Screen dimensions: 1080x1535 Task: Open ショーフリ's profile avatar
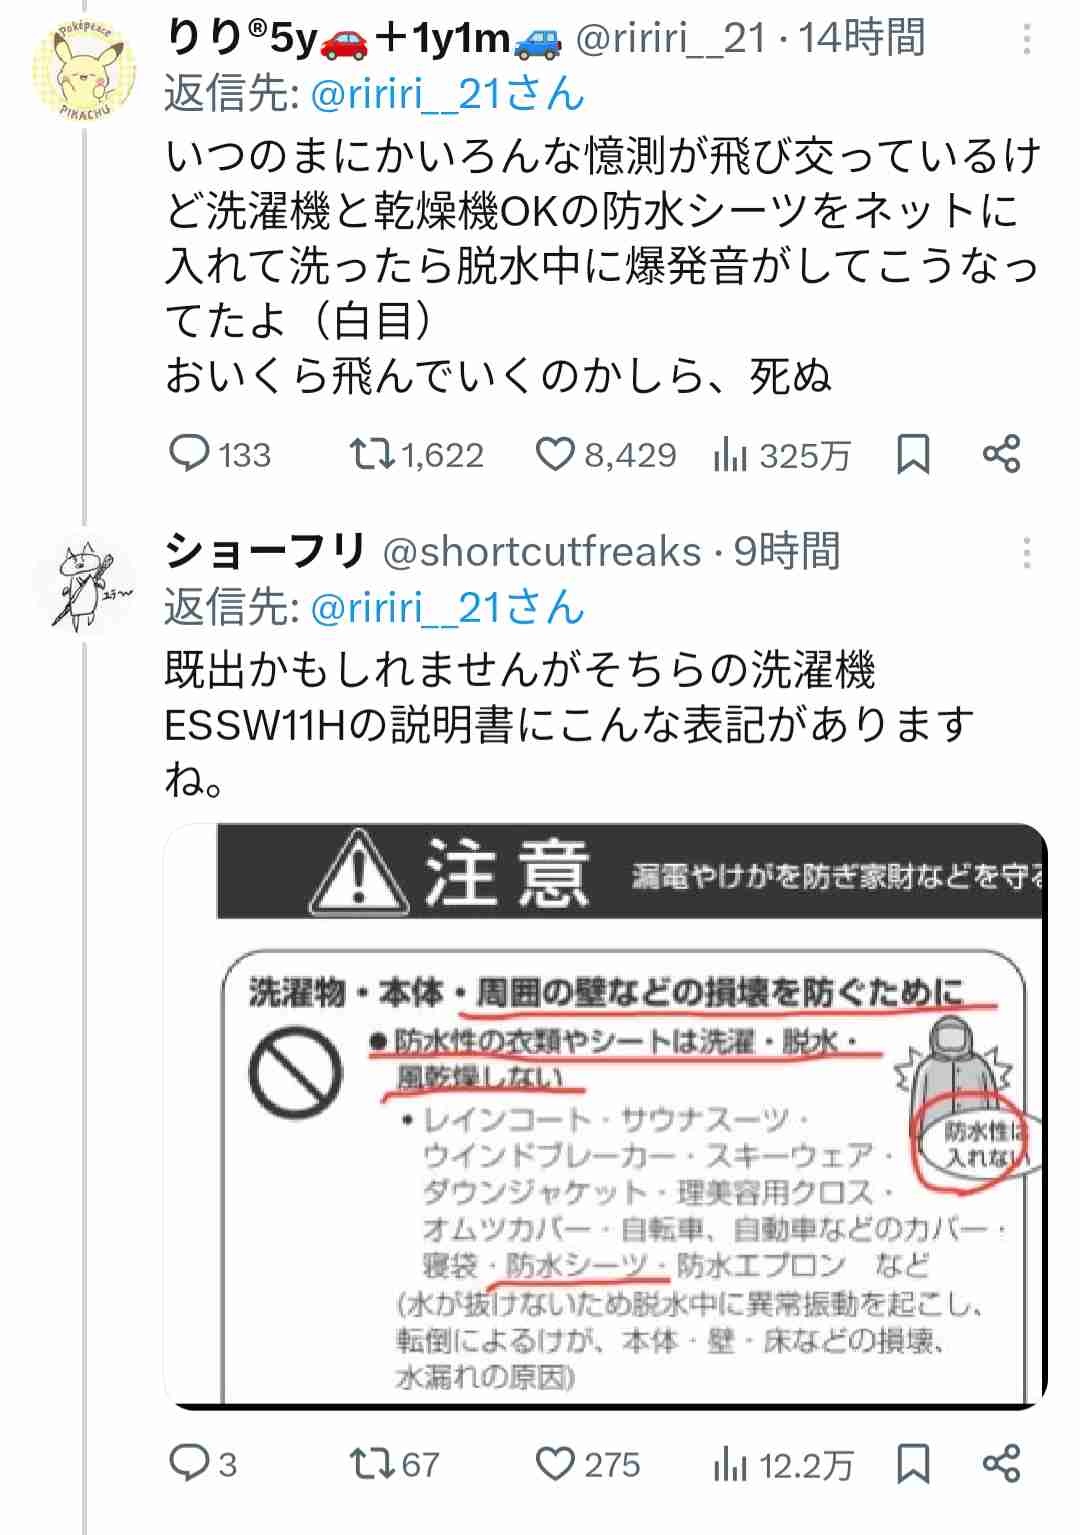pyautogui.click(x=84, y=586)
